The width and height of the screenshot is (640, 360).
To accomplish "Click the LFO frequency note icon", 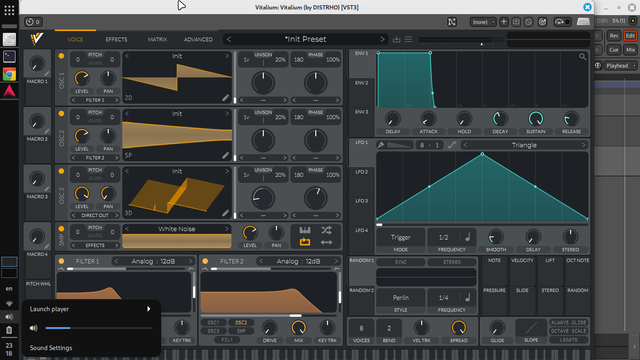I will pos(467,237).
